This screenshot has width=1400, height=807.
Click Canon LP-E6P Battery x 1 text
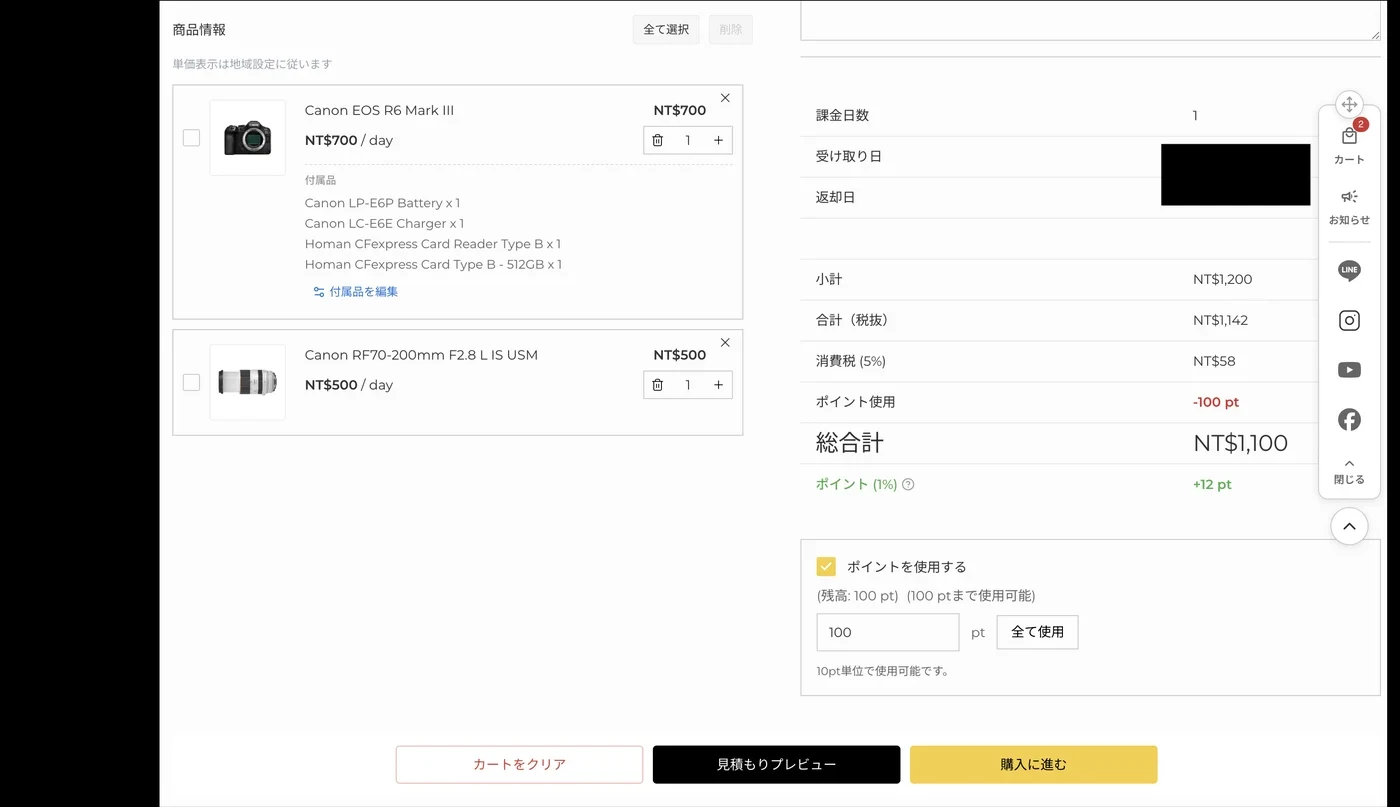pos(382,203)
